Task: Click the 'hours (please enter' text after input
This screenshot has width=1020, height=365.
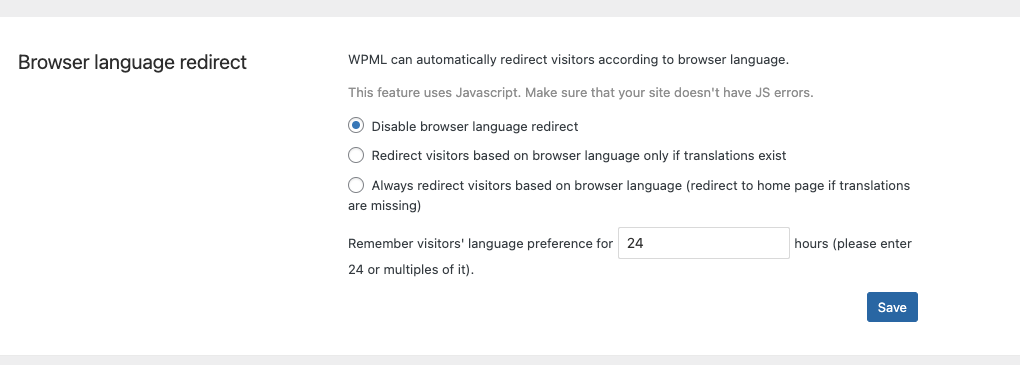Action: tap(853, 244)
